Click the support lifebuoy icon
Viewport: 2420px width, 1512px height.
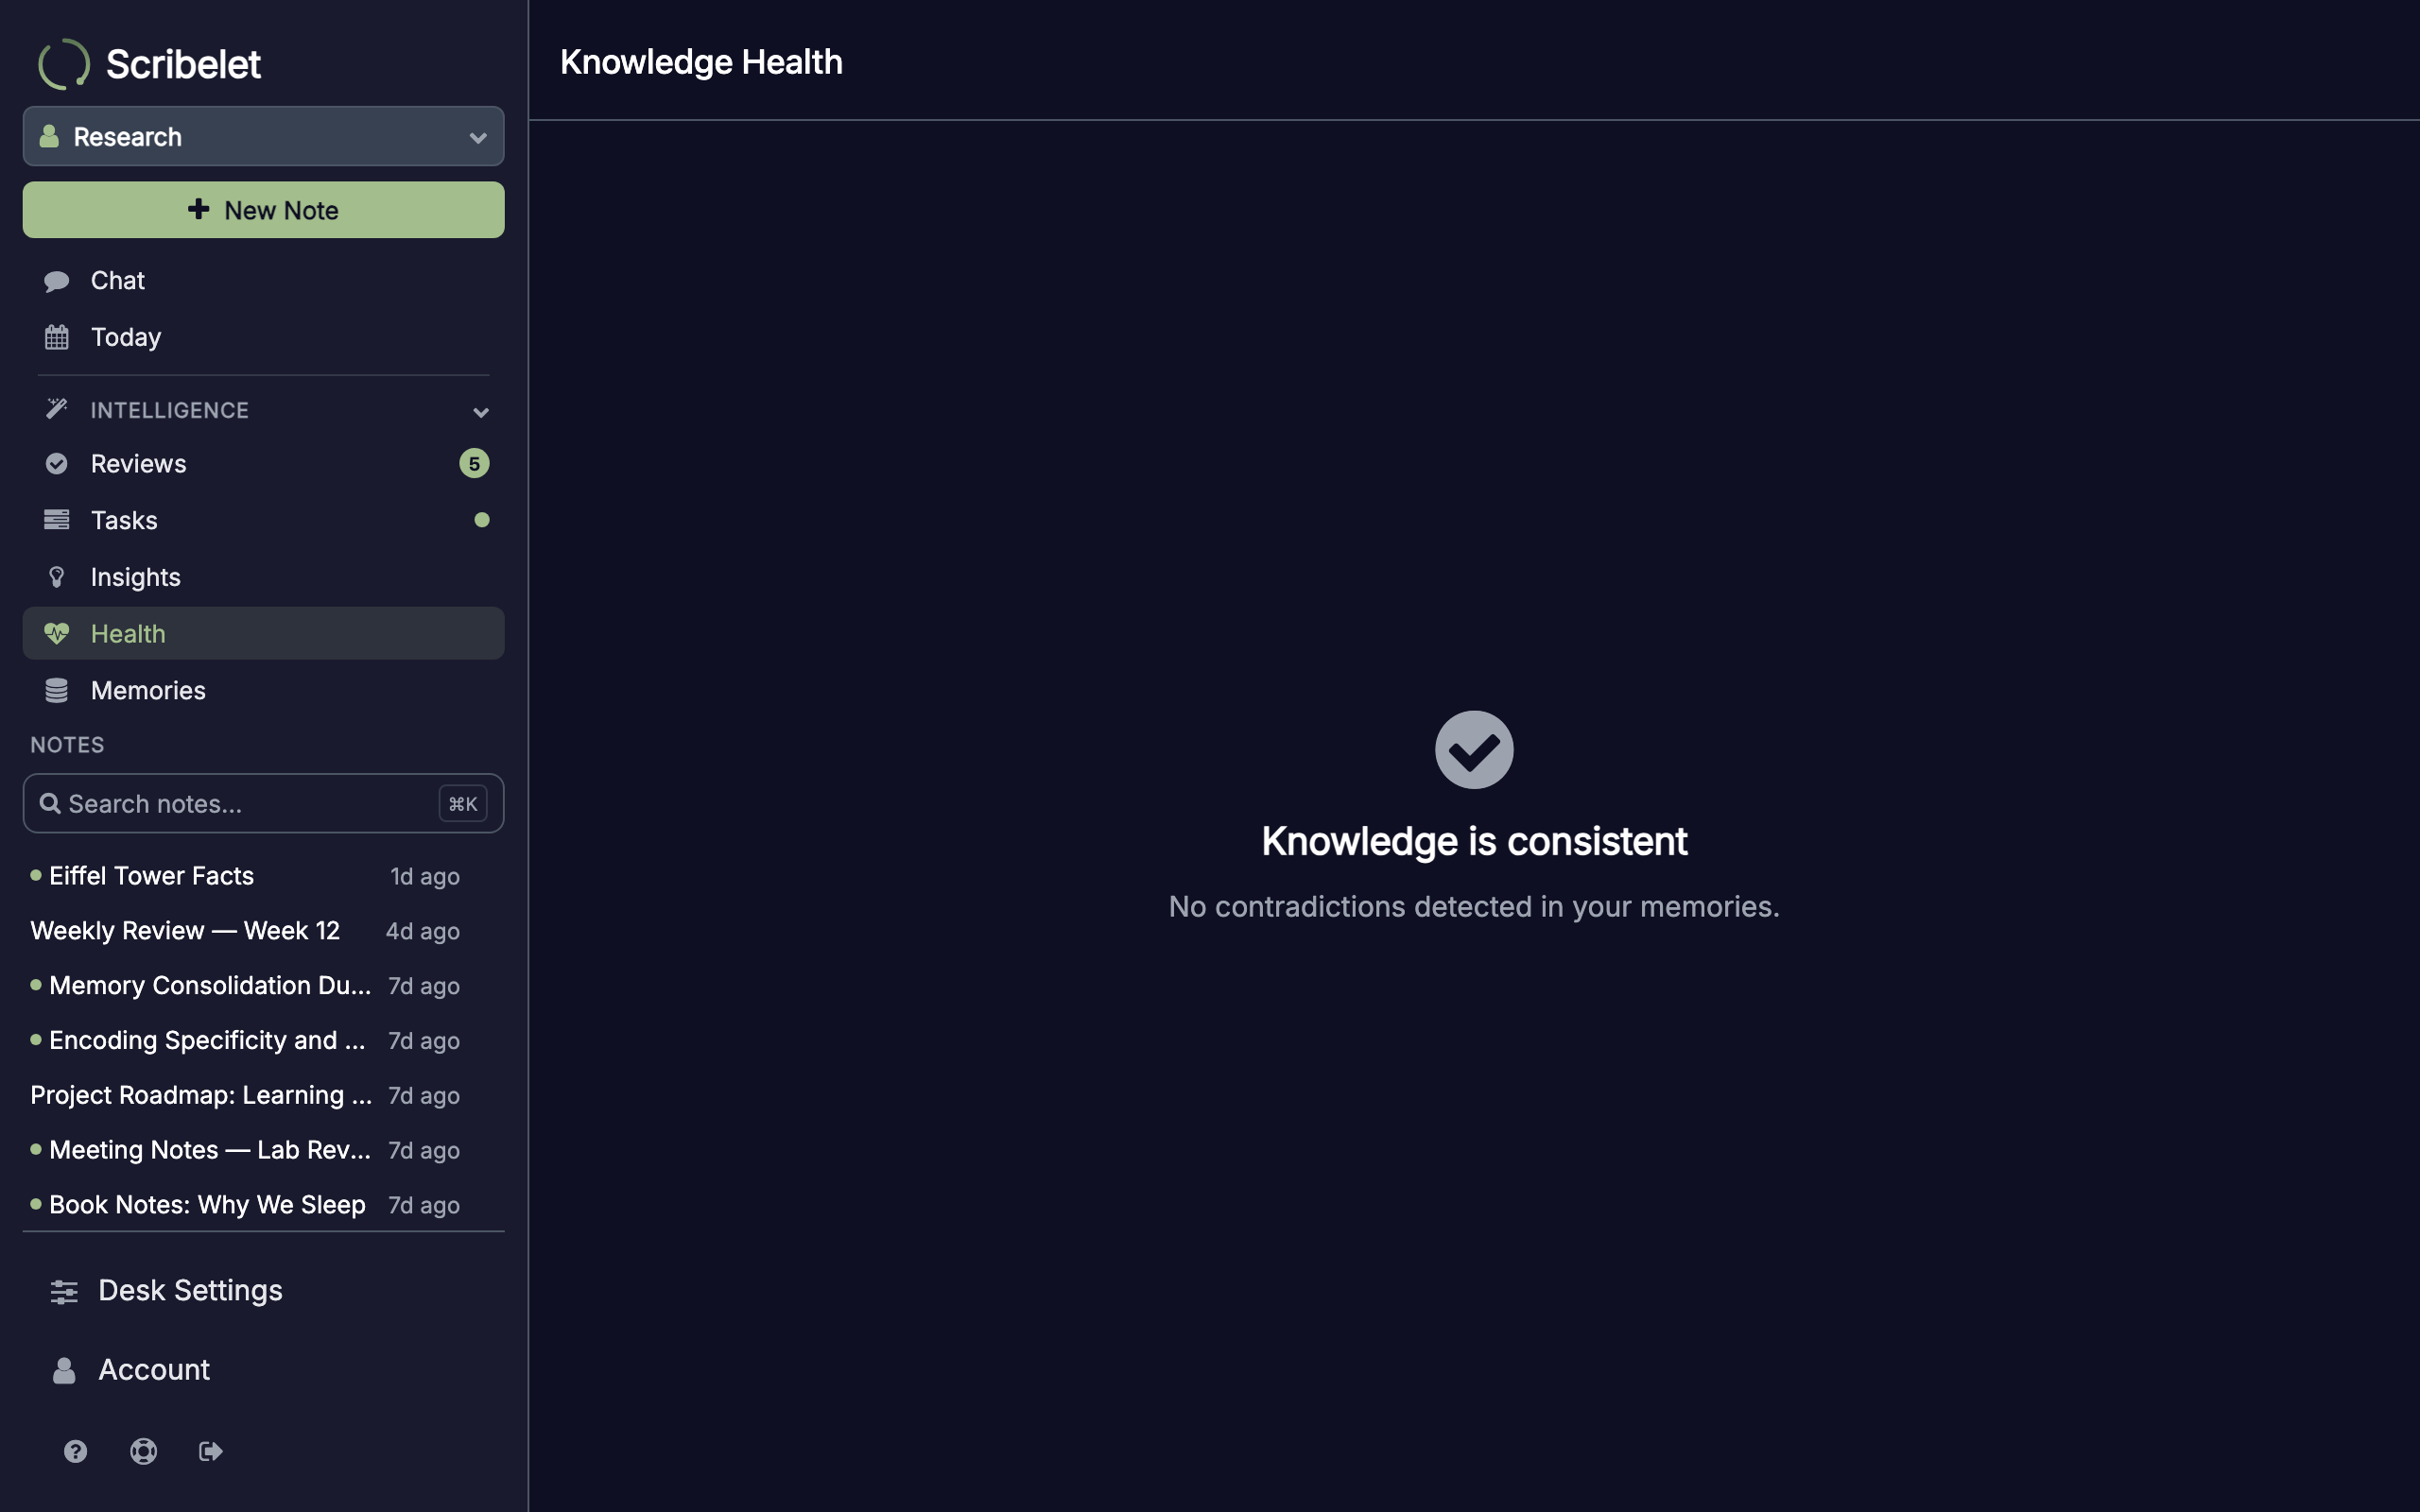144,1451
